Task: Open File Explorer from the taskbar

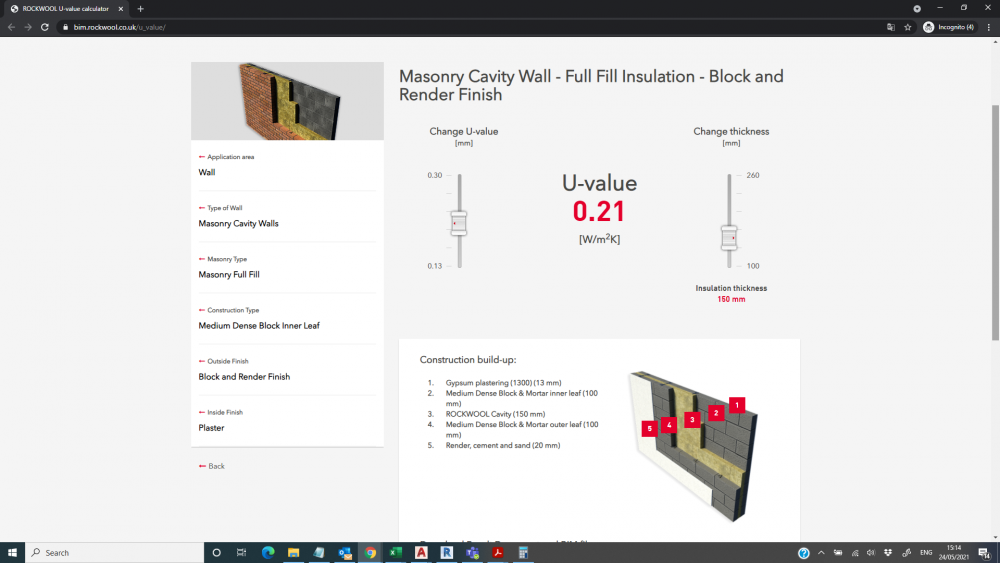Action: coord(293,552)
